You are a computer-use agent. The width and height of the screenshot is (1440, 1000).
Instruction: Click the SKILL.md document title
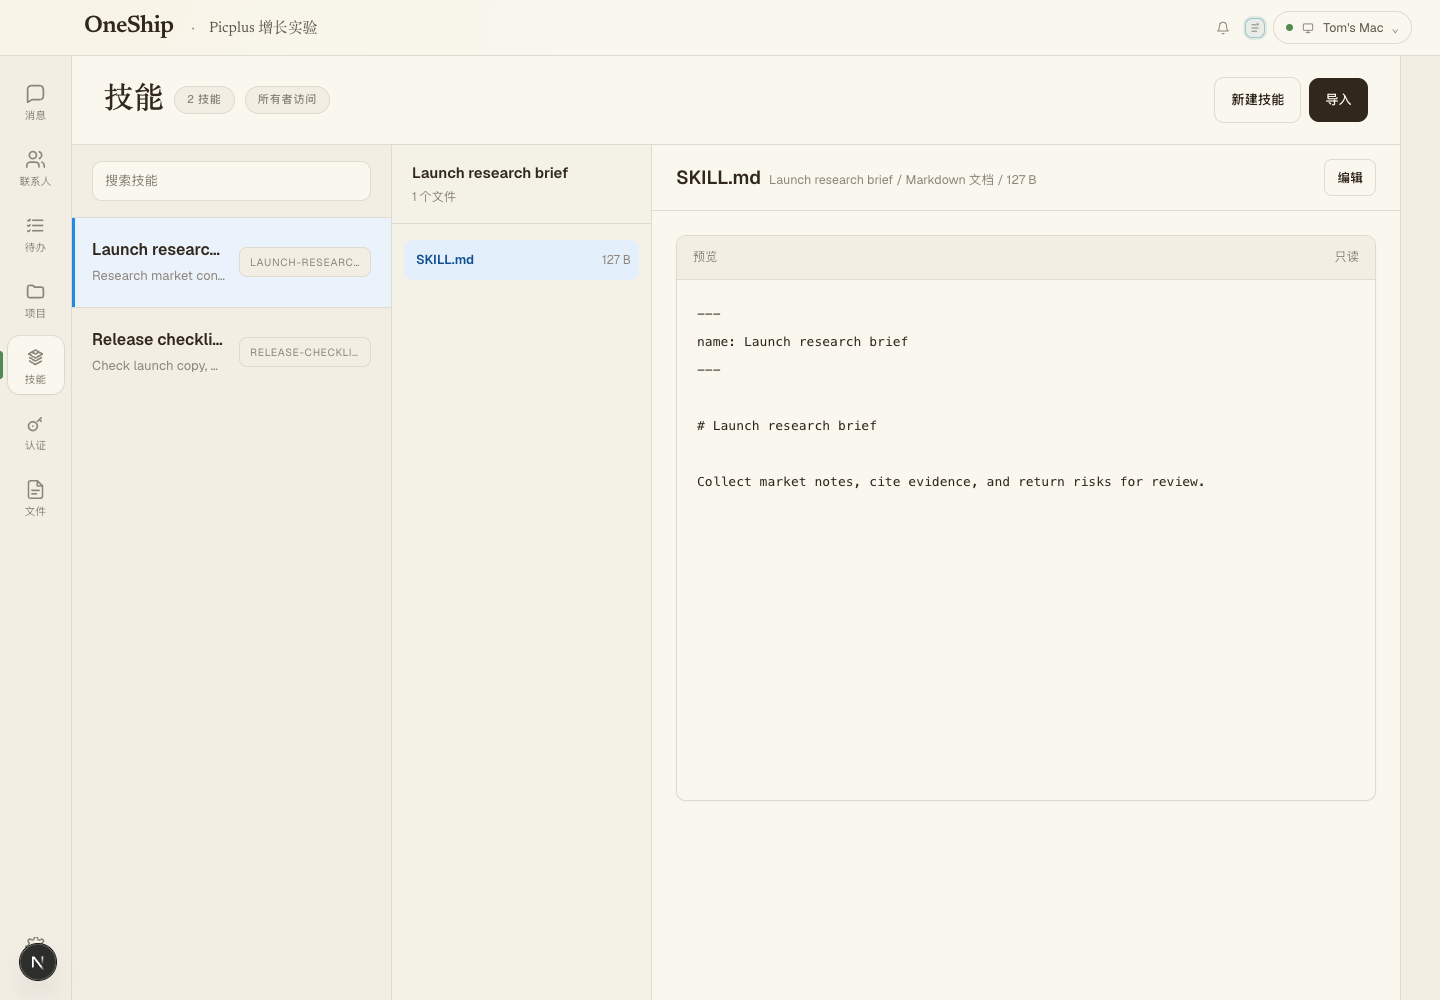(x=718, y=178)
